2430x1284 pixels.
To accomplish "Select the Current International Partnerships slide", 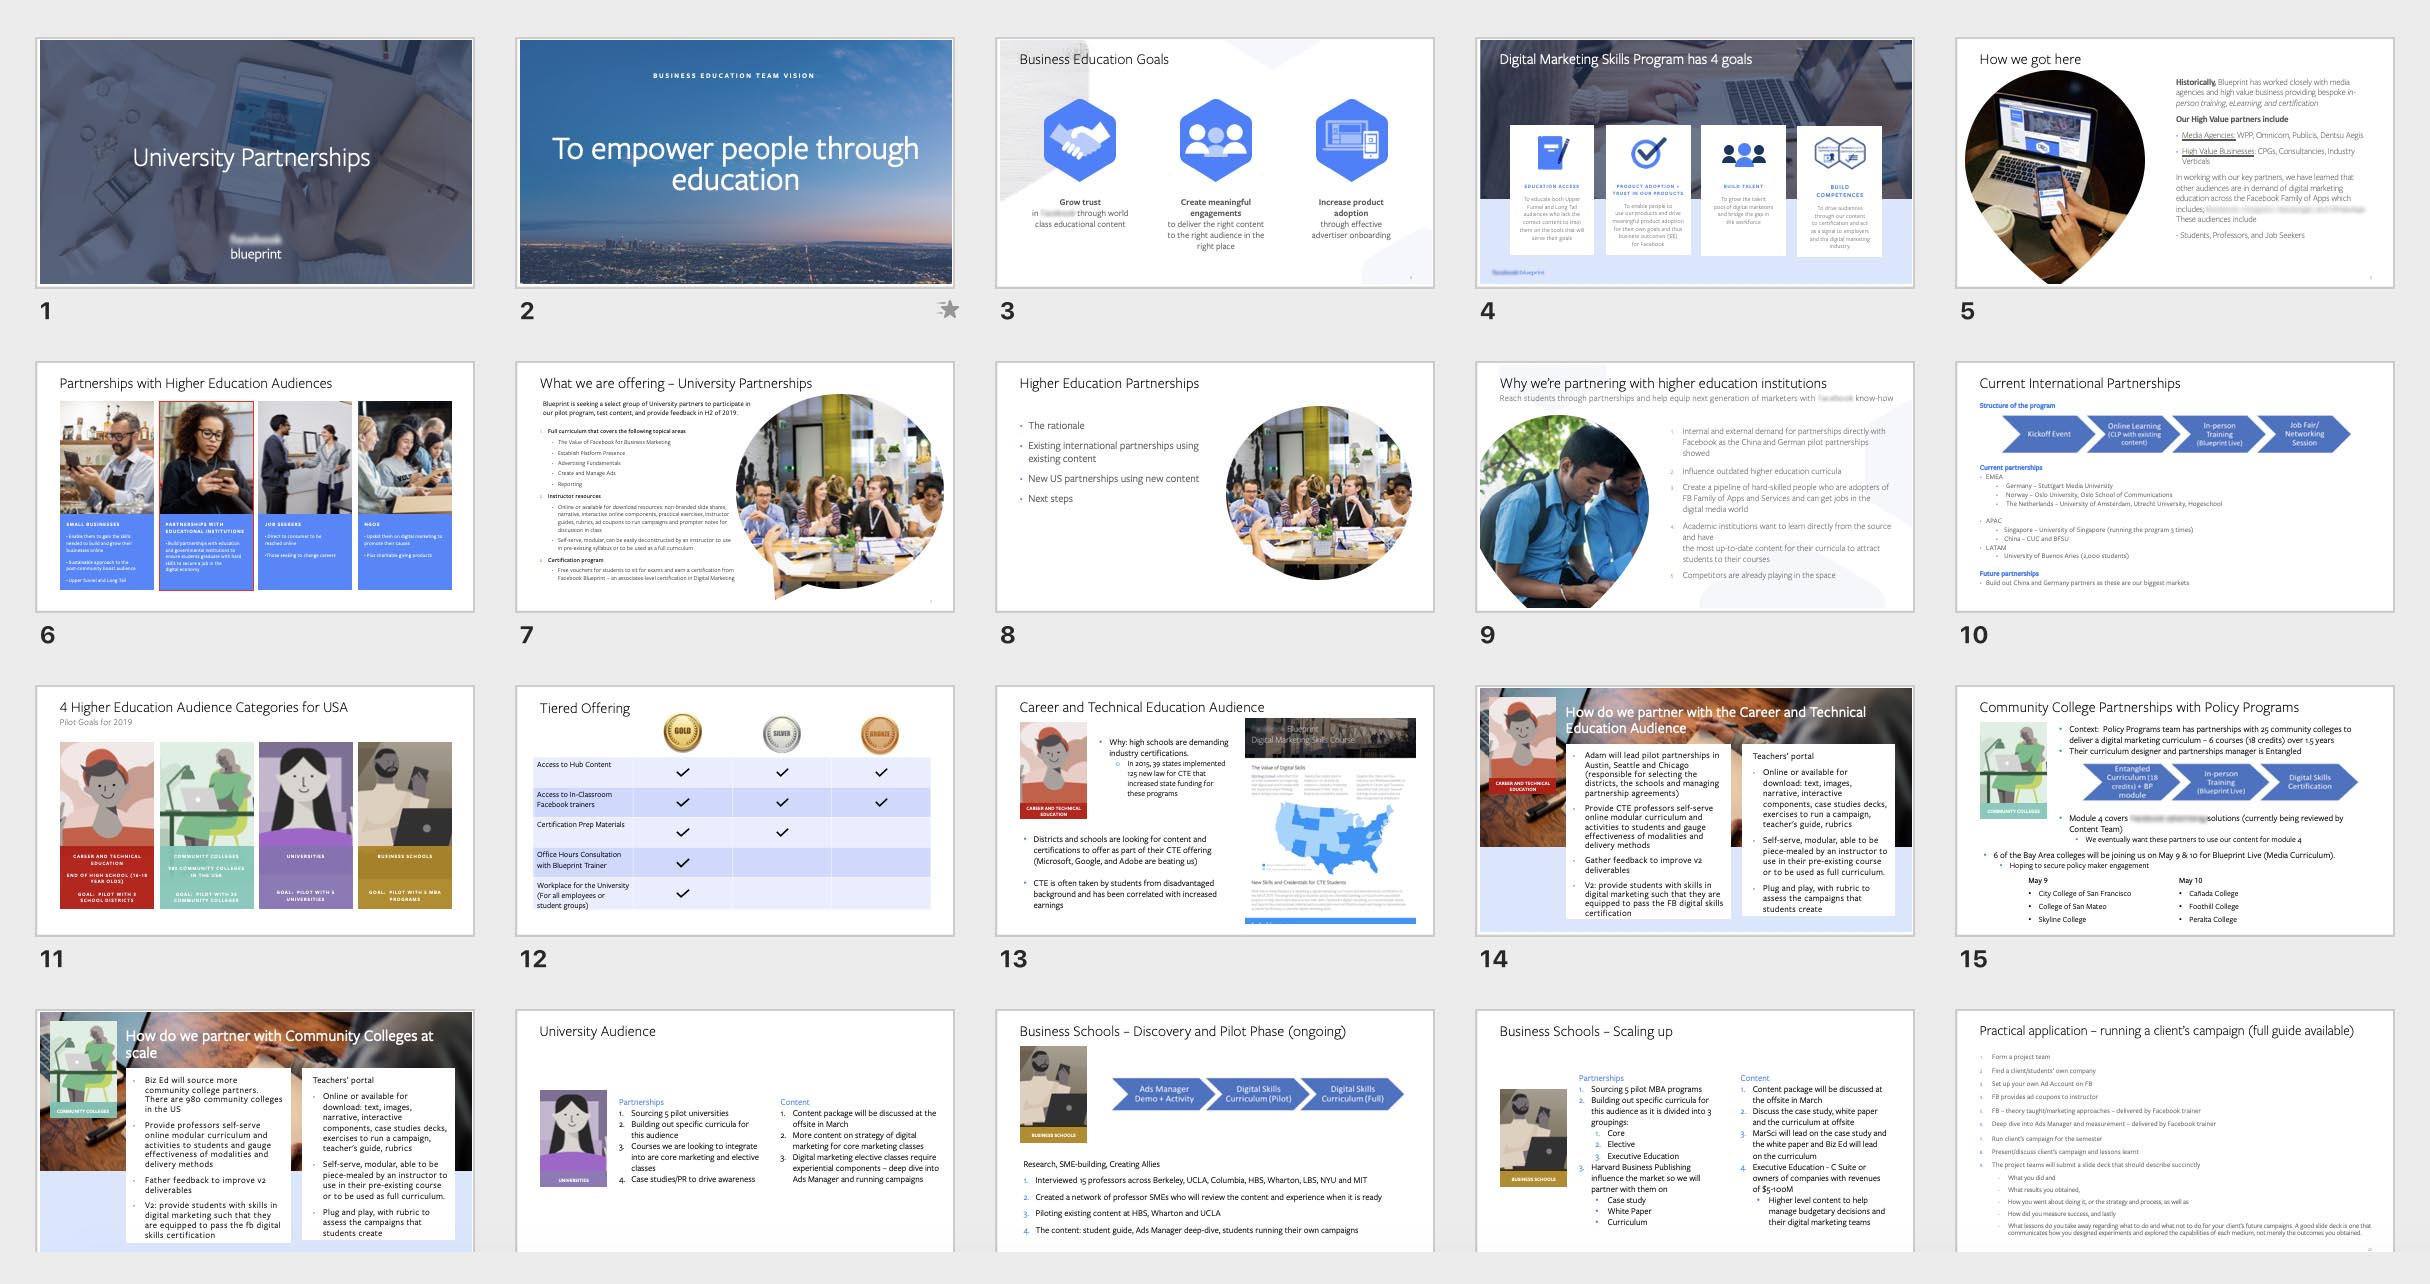I will click(x=2174, y=486).
